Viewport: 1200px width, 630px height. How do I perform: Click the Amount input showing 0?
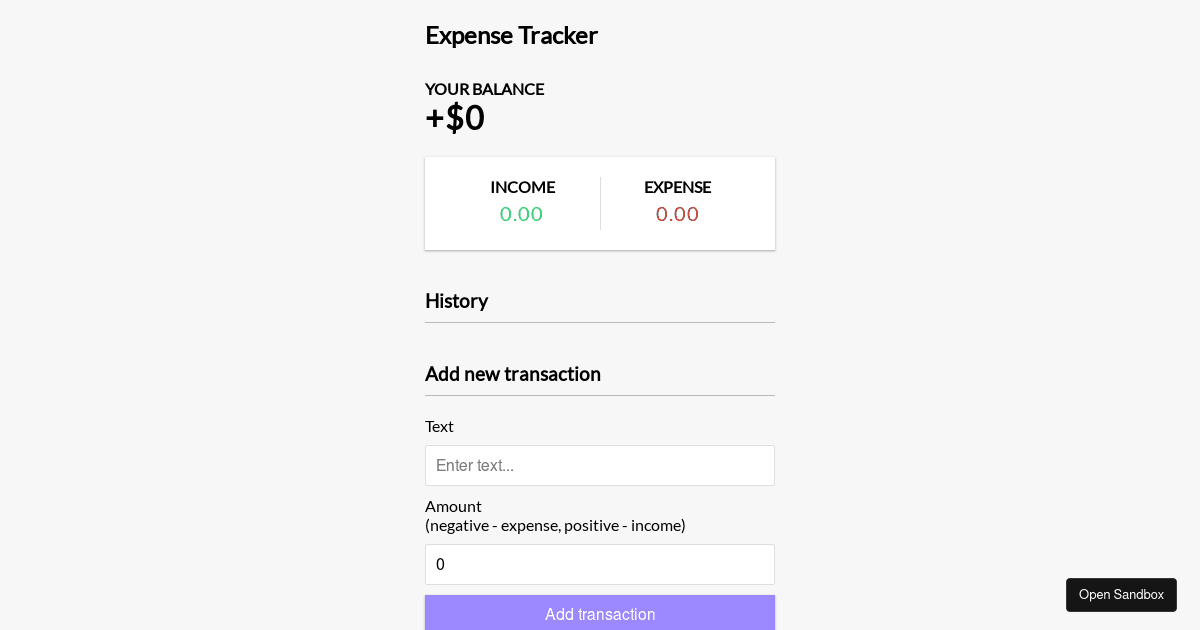point(600,564)
